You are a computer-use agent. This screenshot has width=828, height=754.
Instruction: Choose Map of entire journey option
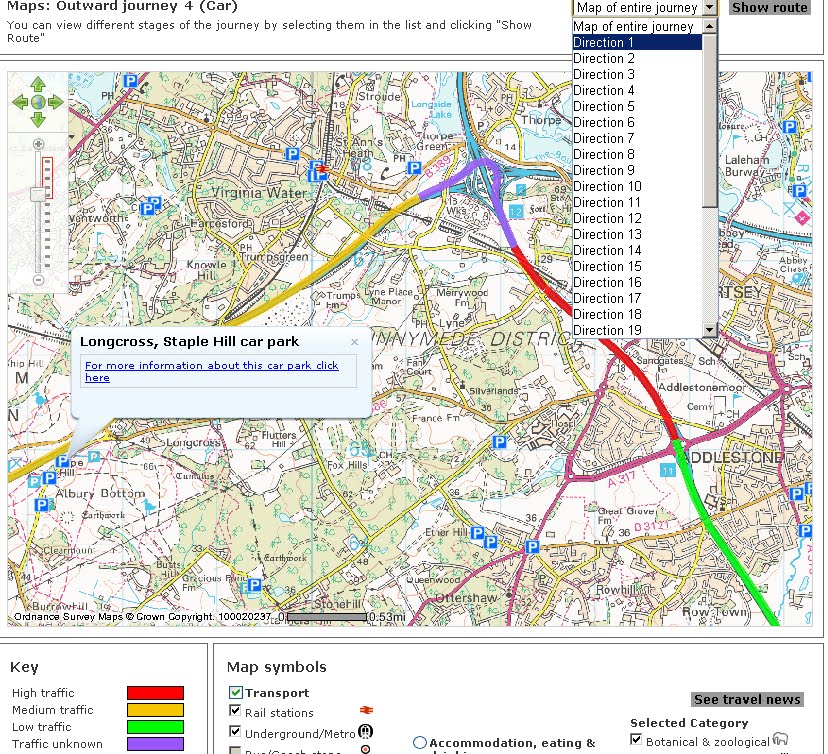coord(632,26)
